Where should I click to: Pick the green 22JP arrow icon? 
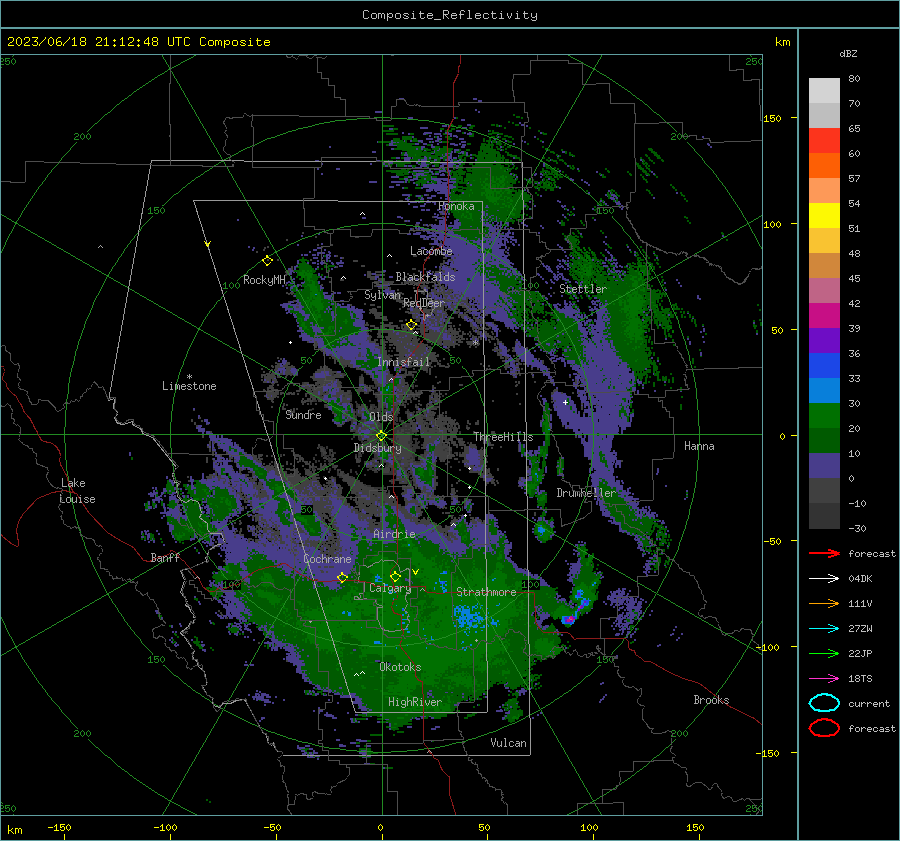[x=824, y=653]
